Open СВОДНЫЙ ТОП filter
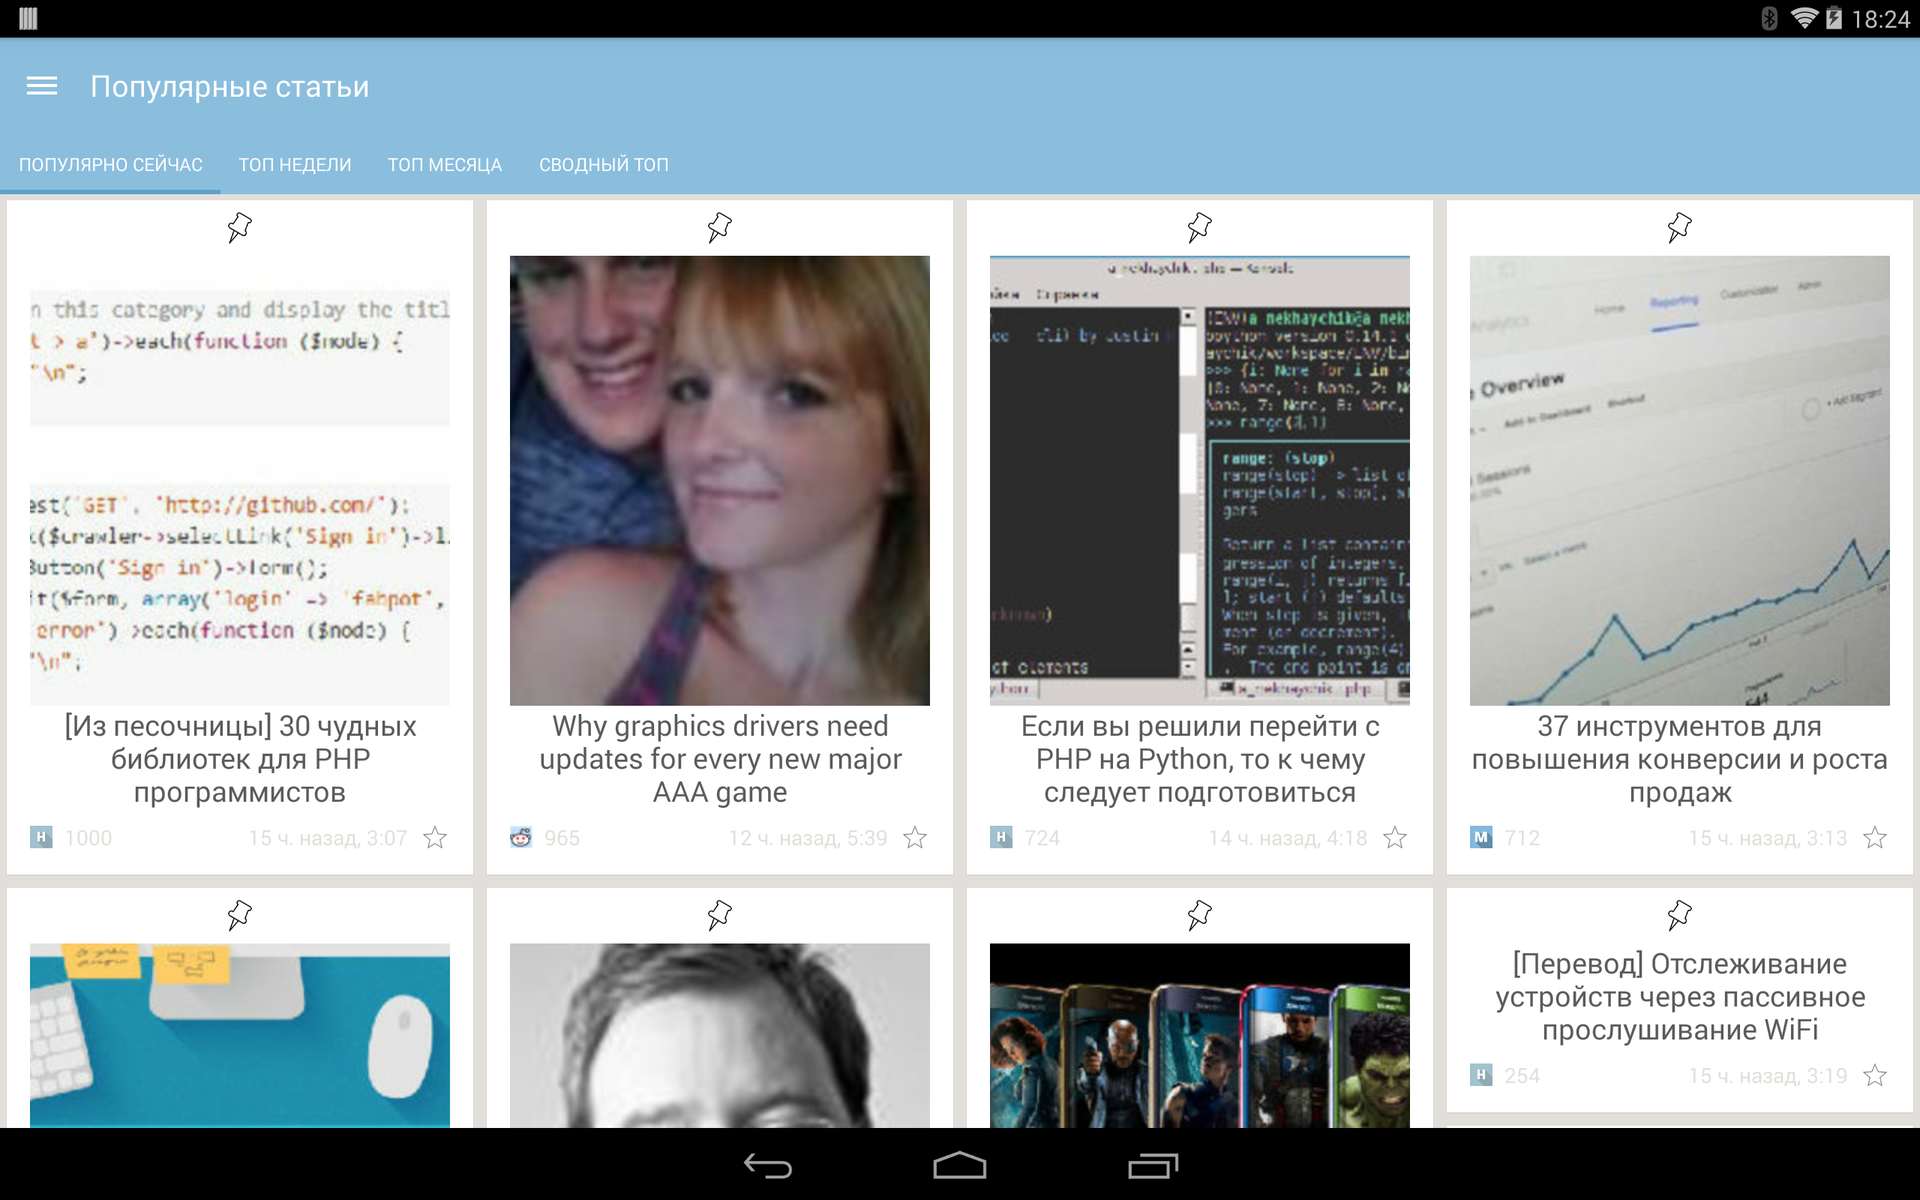 point(603,165)
